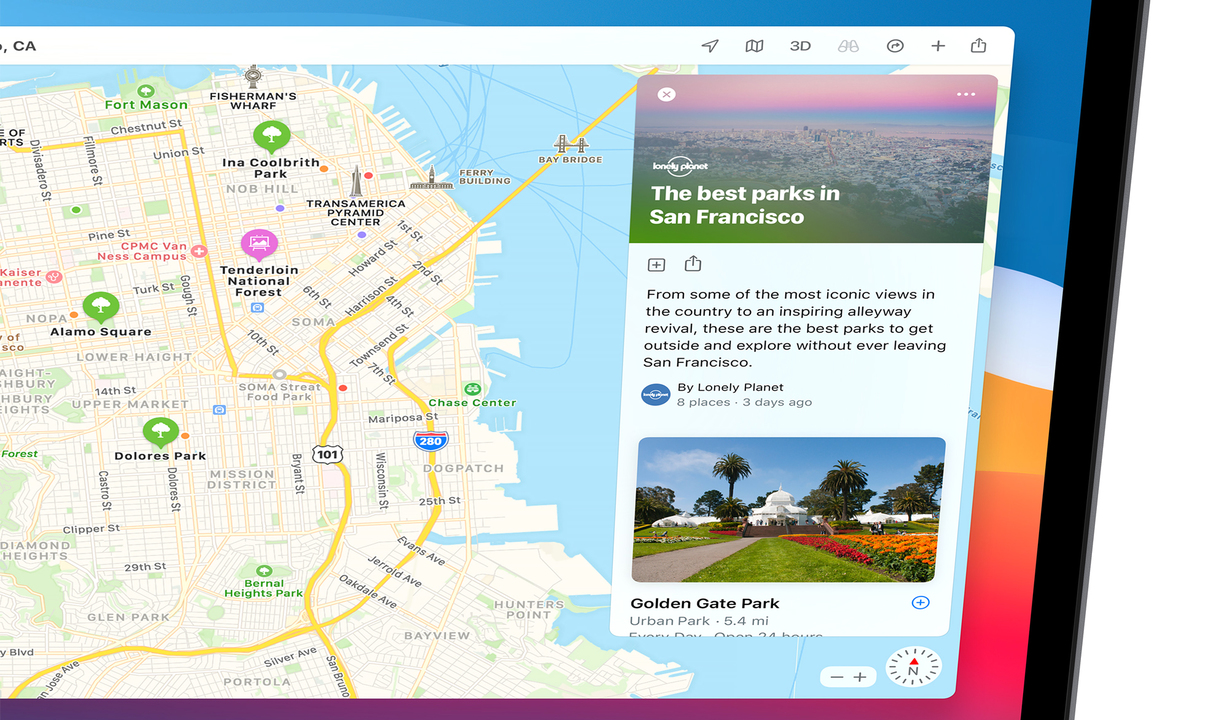Screen dimensions: 1229x720
Task: Add Golden Gate Park with plus button
Action: pyautogui.click(x=921, y=602)
